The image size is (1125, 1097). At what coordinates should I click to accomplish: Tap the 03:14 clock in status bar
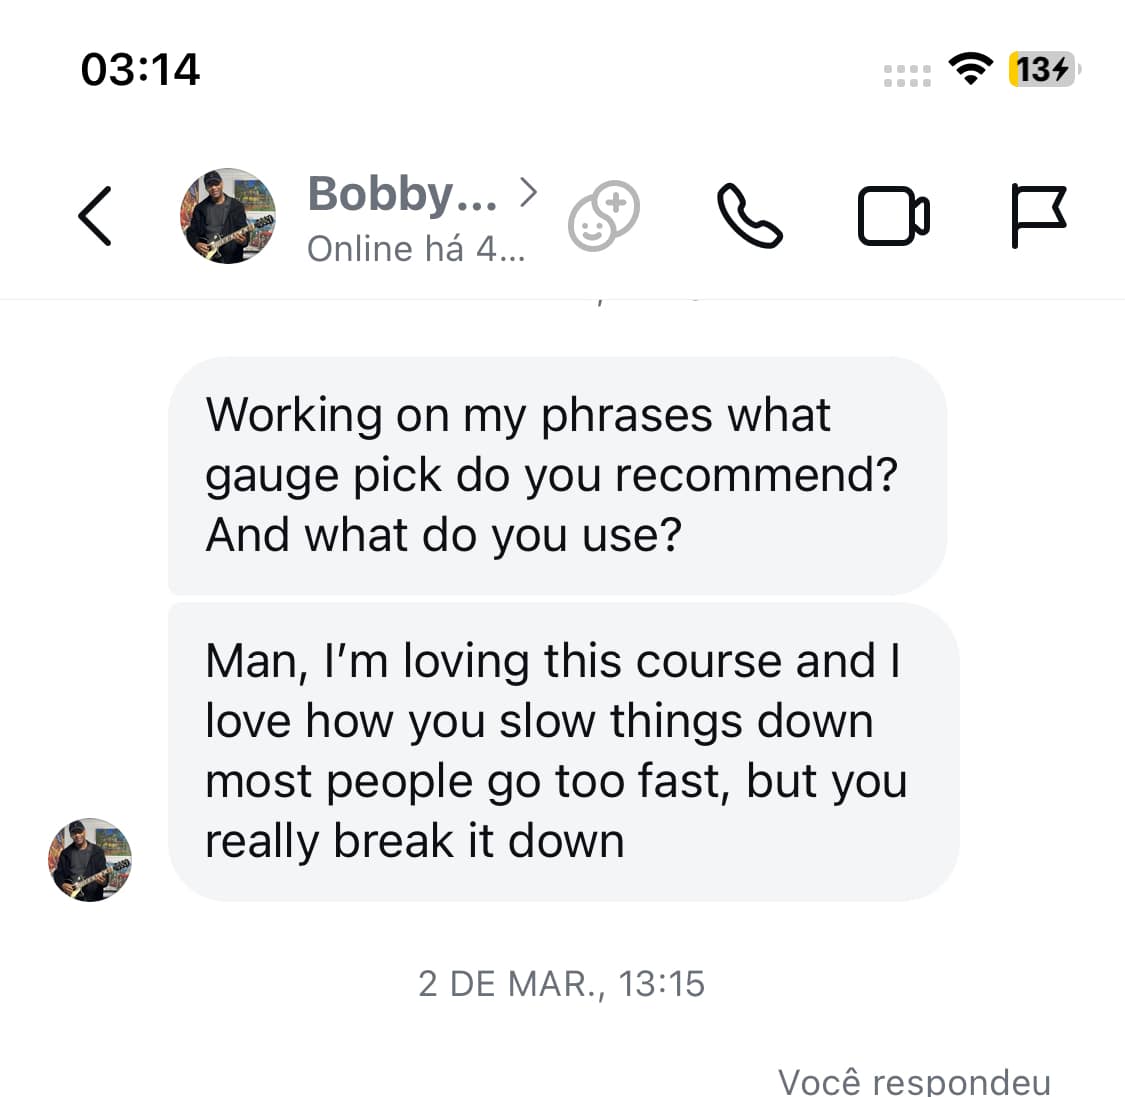(140, 69)
